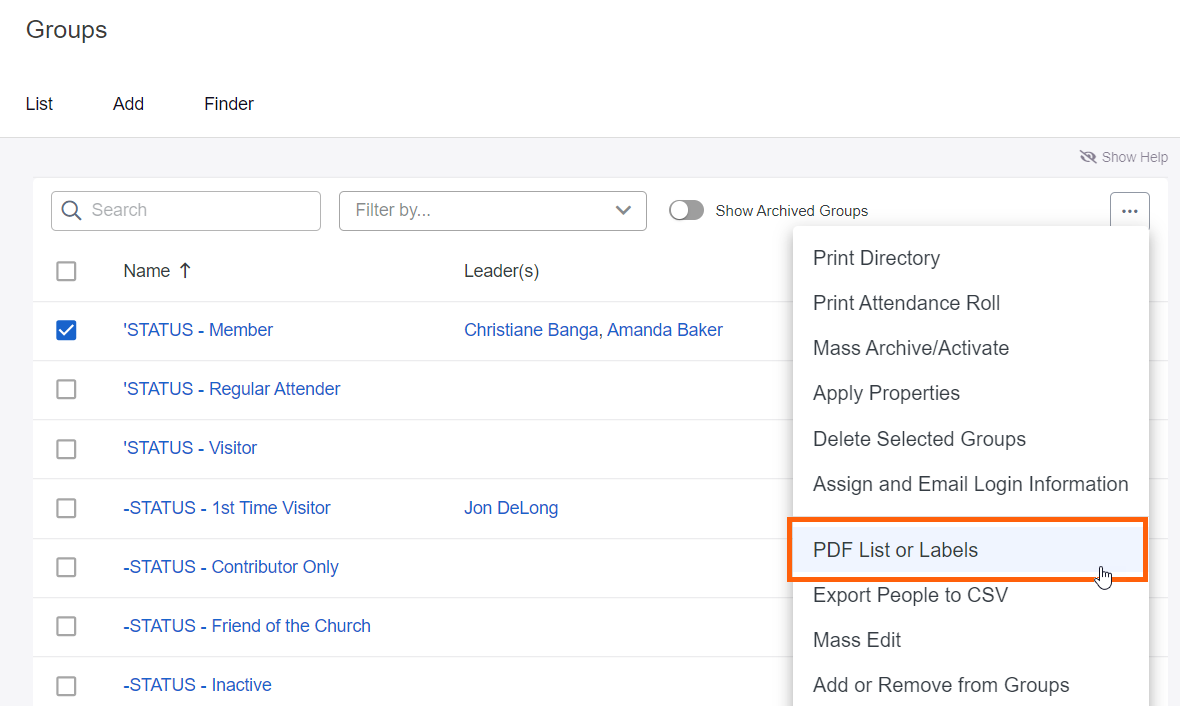The image size is (1180, 706).
Task: Select Export People to CSV
Action: click(910, 595)
